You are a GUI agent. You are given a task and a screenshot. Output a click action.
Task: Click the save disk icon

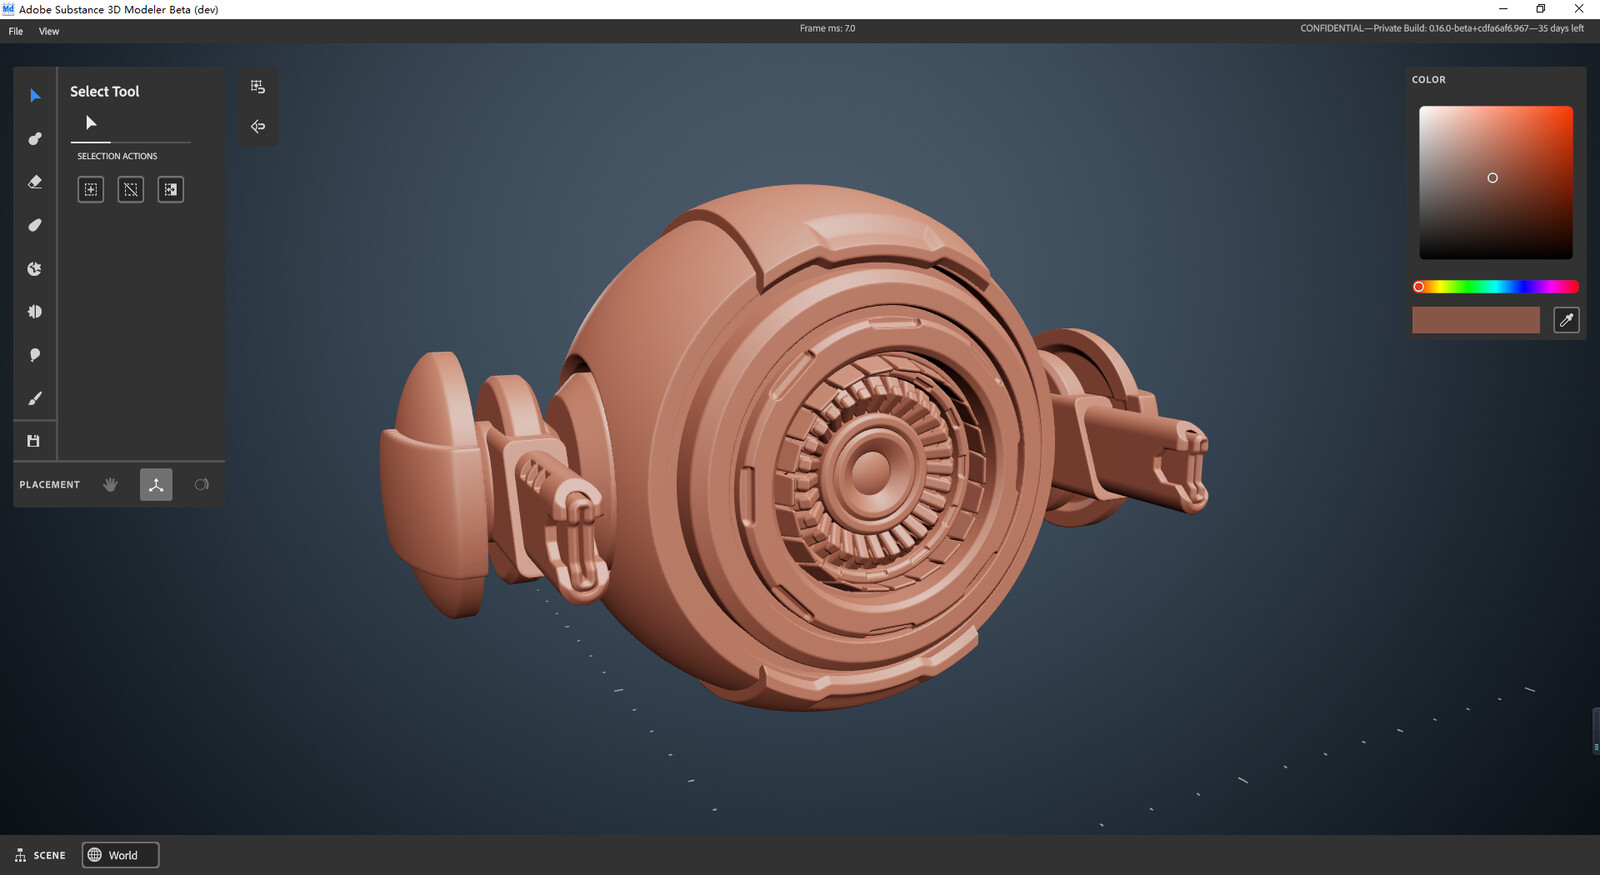[33, 441]
